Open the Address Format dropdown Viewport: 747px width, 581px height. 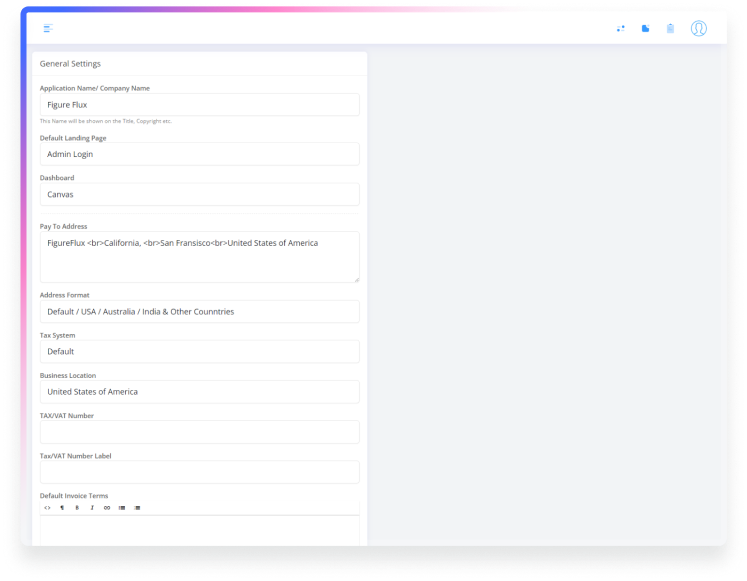pyautogui.click(x=199, y=312)
